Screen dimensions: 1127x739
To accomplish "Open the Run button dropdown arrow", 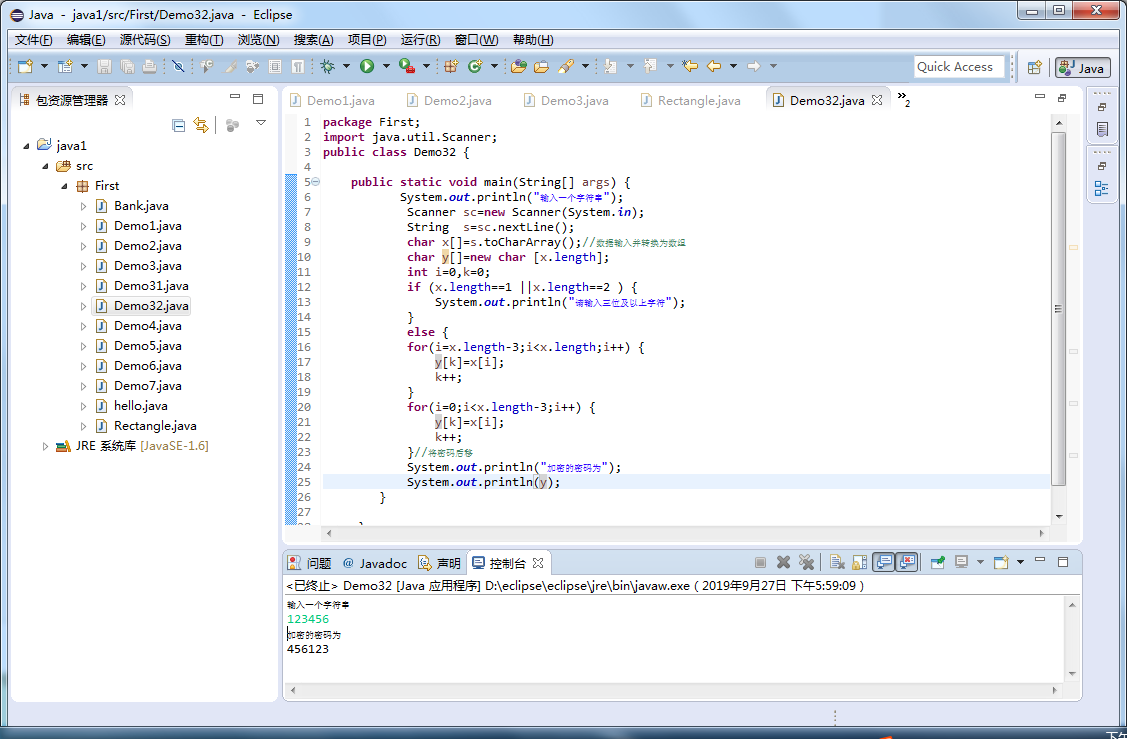I will click(x=386, y=66).
